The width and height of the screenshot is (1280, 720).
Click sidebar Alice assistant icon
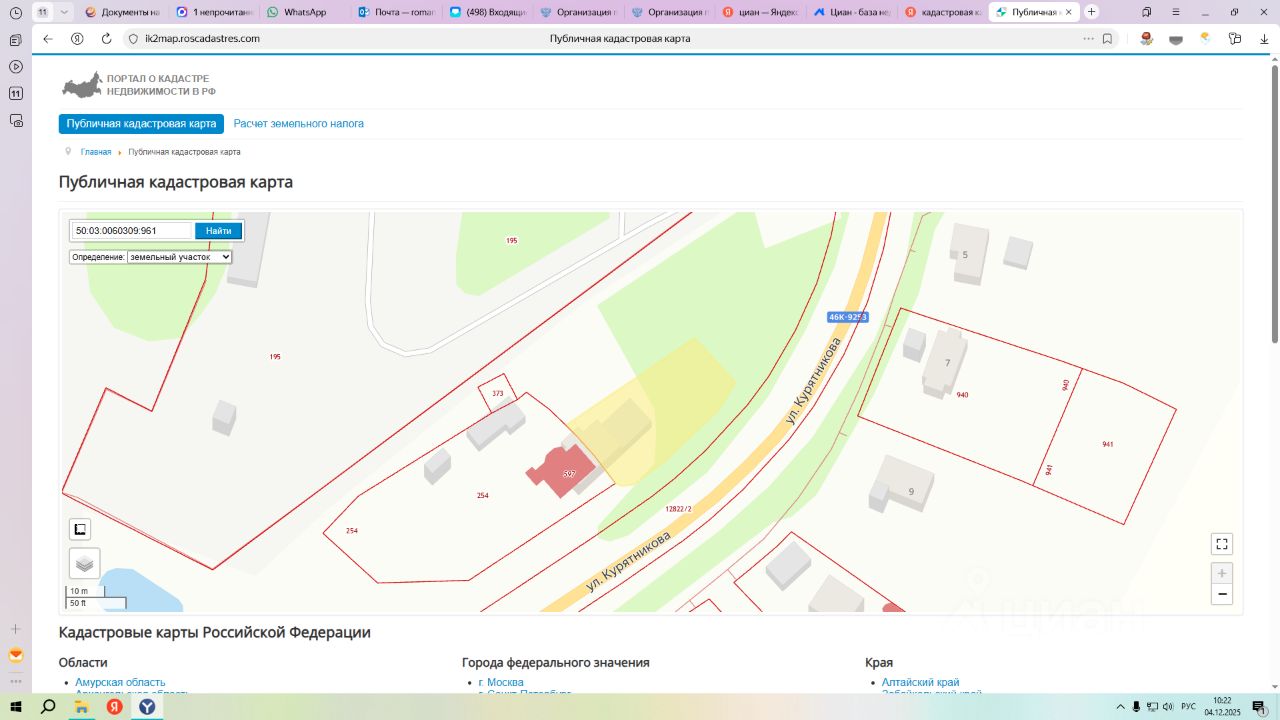[15, 656]
